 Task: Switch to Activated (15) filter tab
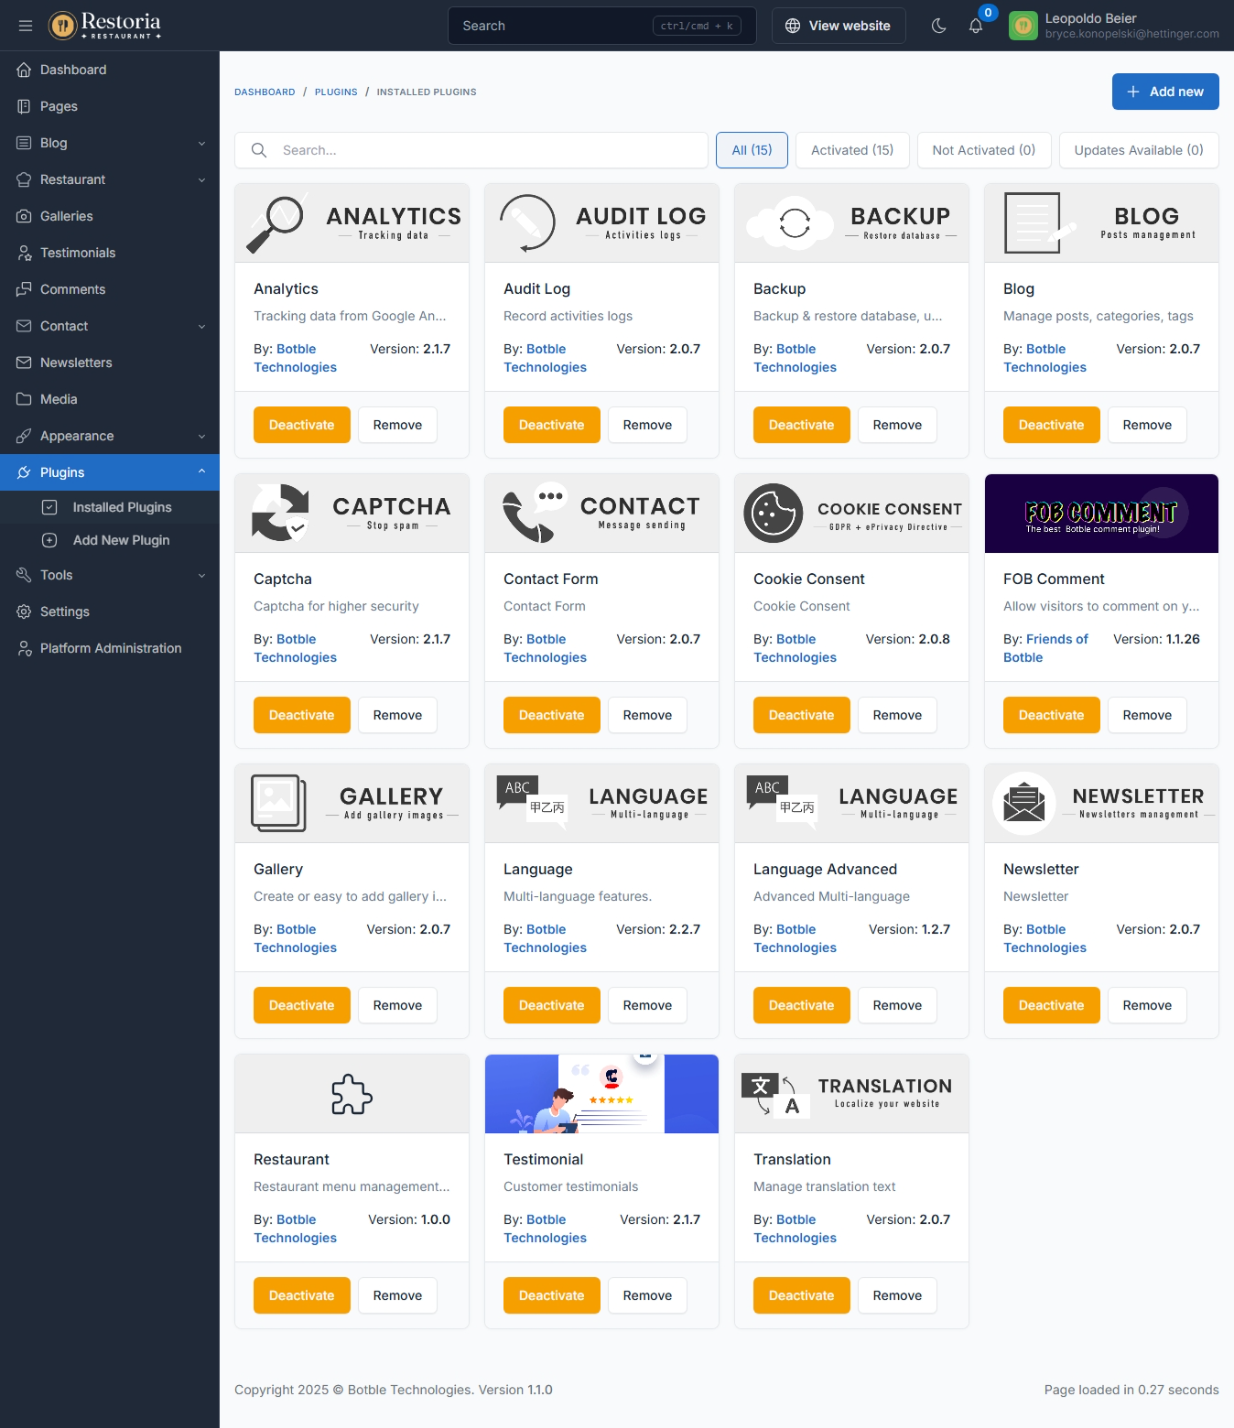click(851, 150)
